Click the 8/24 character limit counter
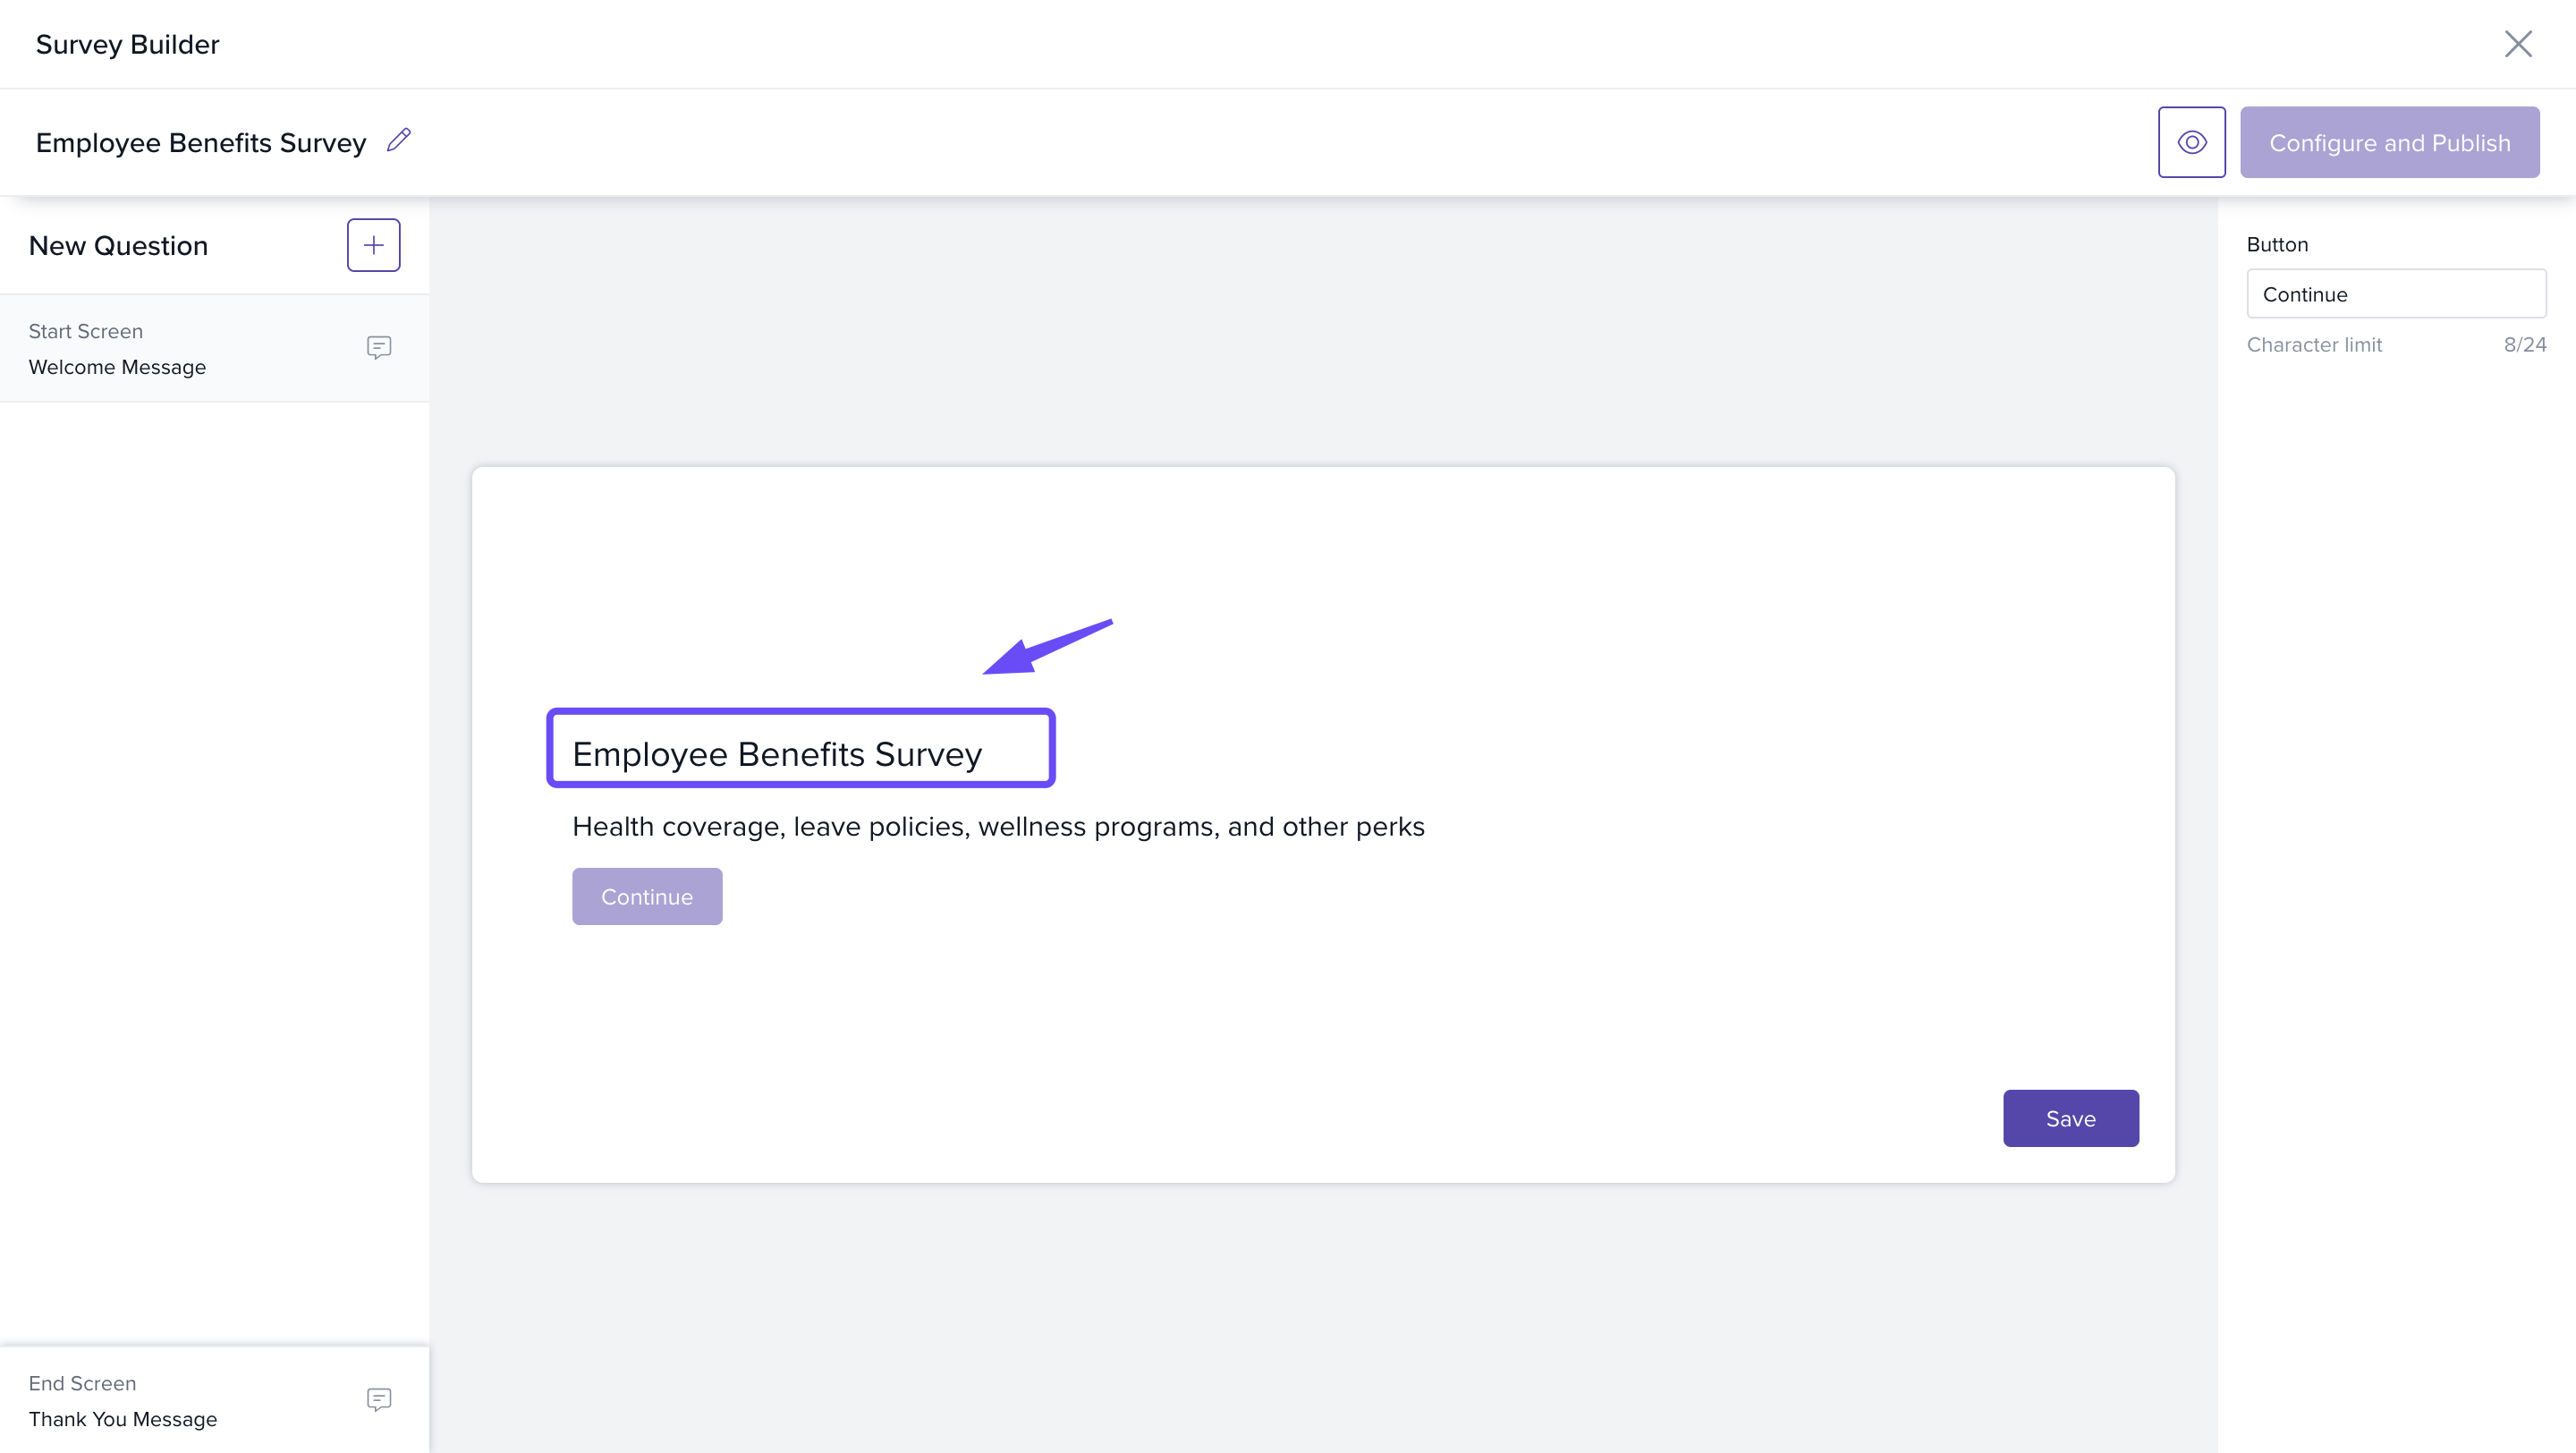This screenshot has width=2576, height=1453. (x=2524, y=345)
